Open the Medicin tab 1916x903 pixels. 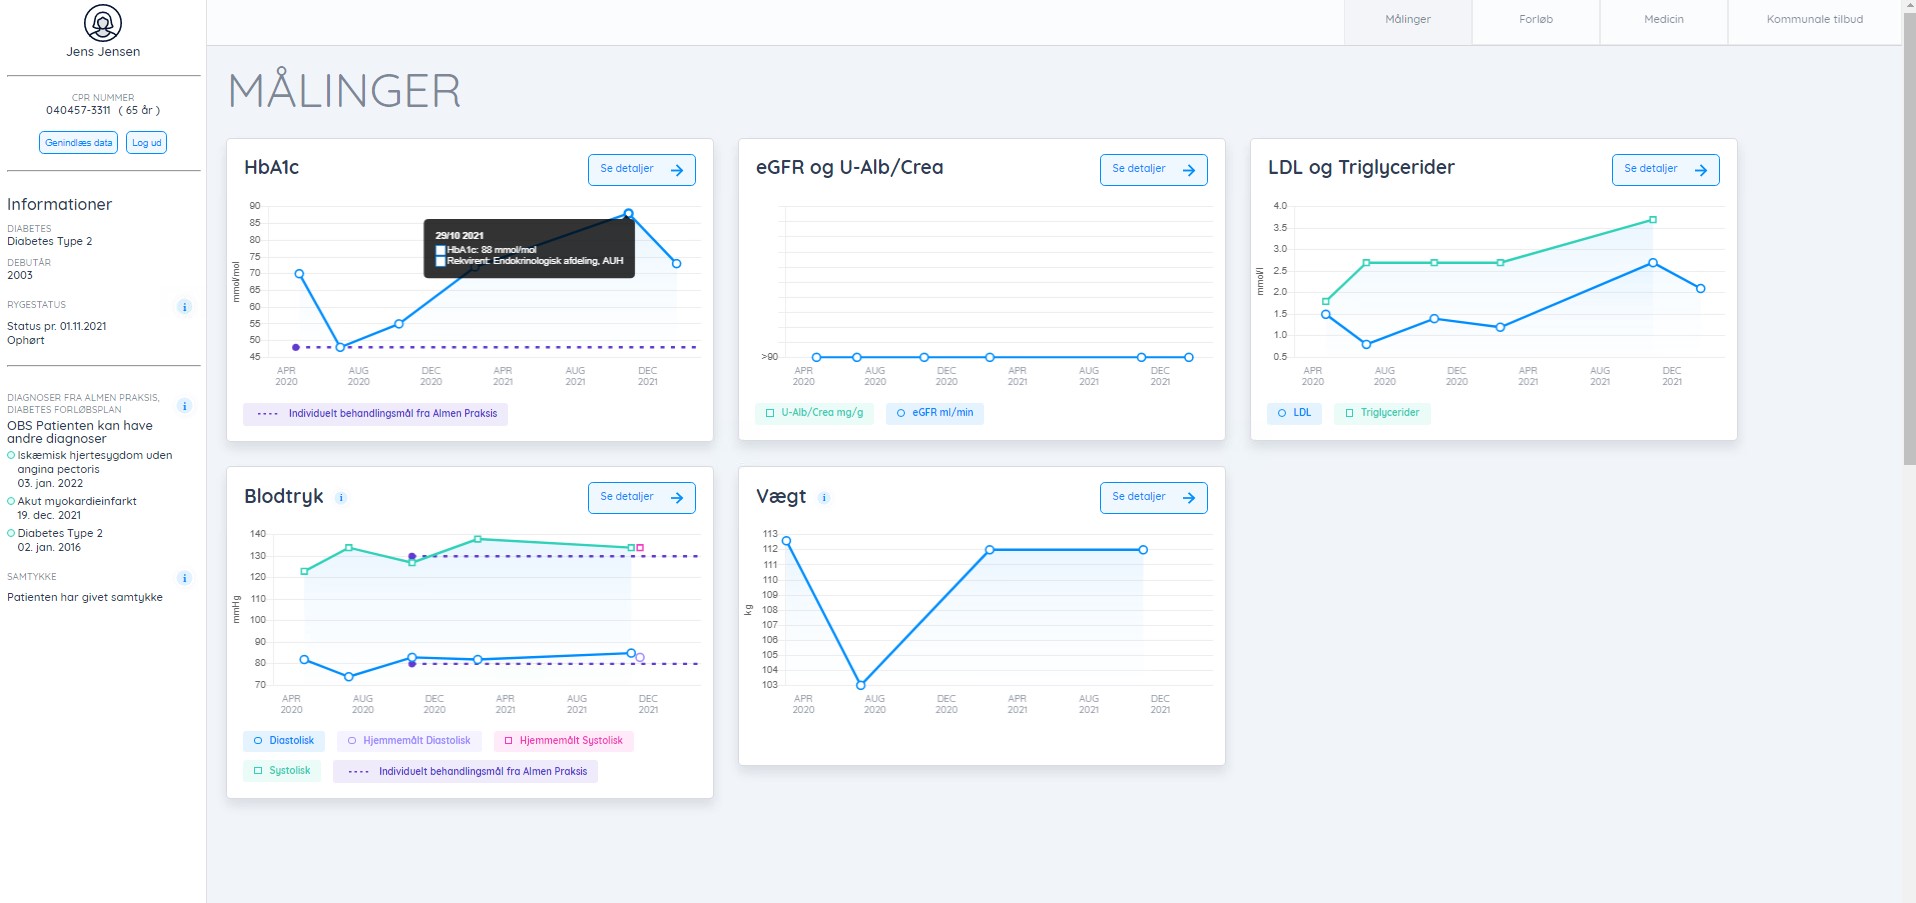pyautogui.click(x=1663, y=20)
